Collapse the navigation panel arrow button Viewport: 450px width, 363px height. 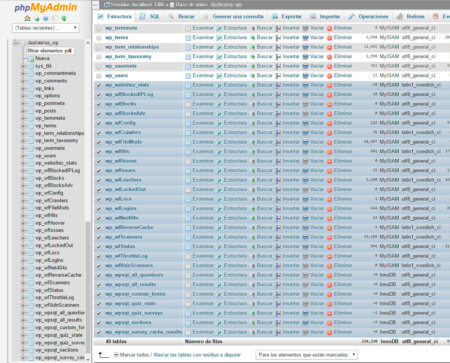tap(95, 5)
